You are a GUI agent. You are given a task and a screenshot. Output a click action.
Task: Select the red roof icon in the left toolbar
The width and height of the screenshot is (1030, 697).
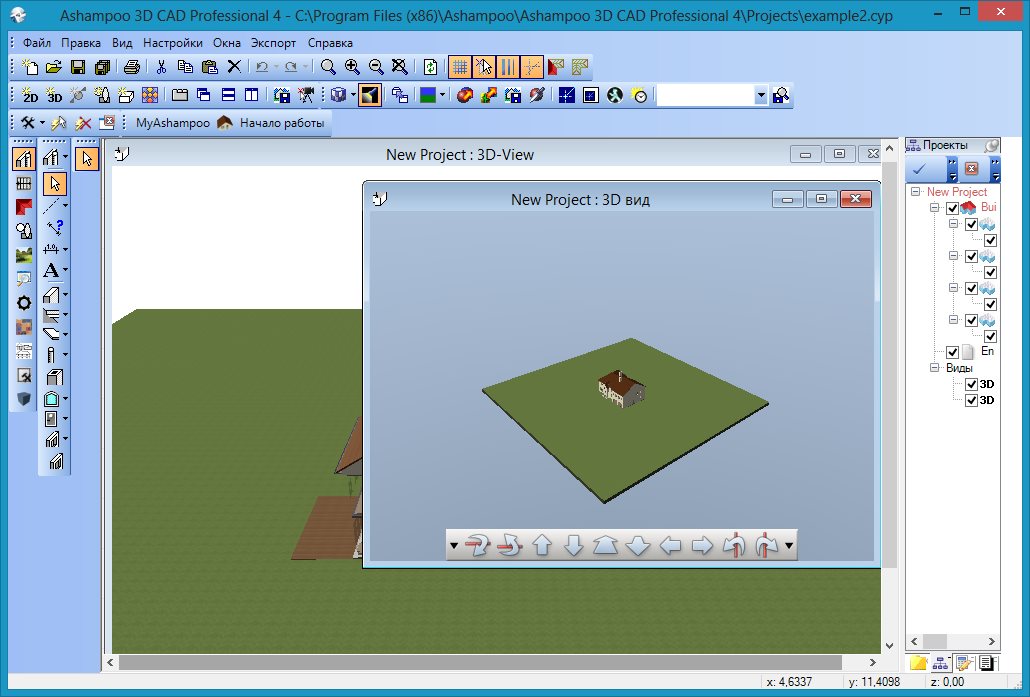(x=24, y=208)
